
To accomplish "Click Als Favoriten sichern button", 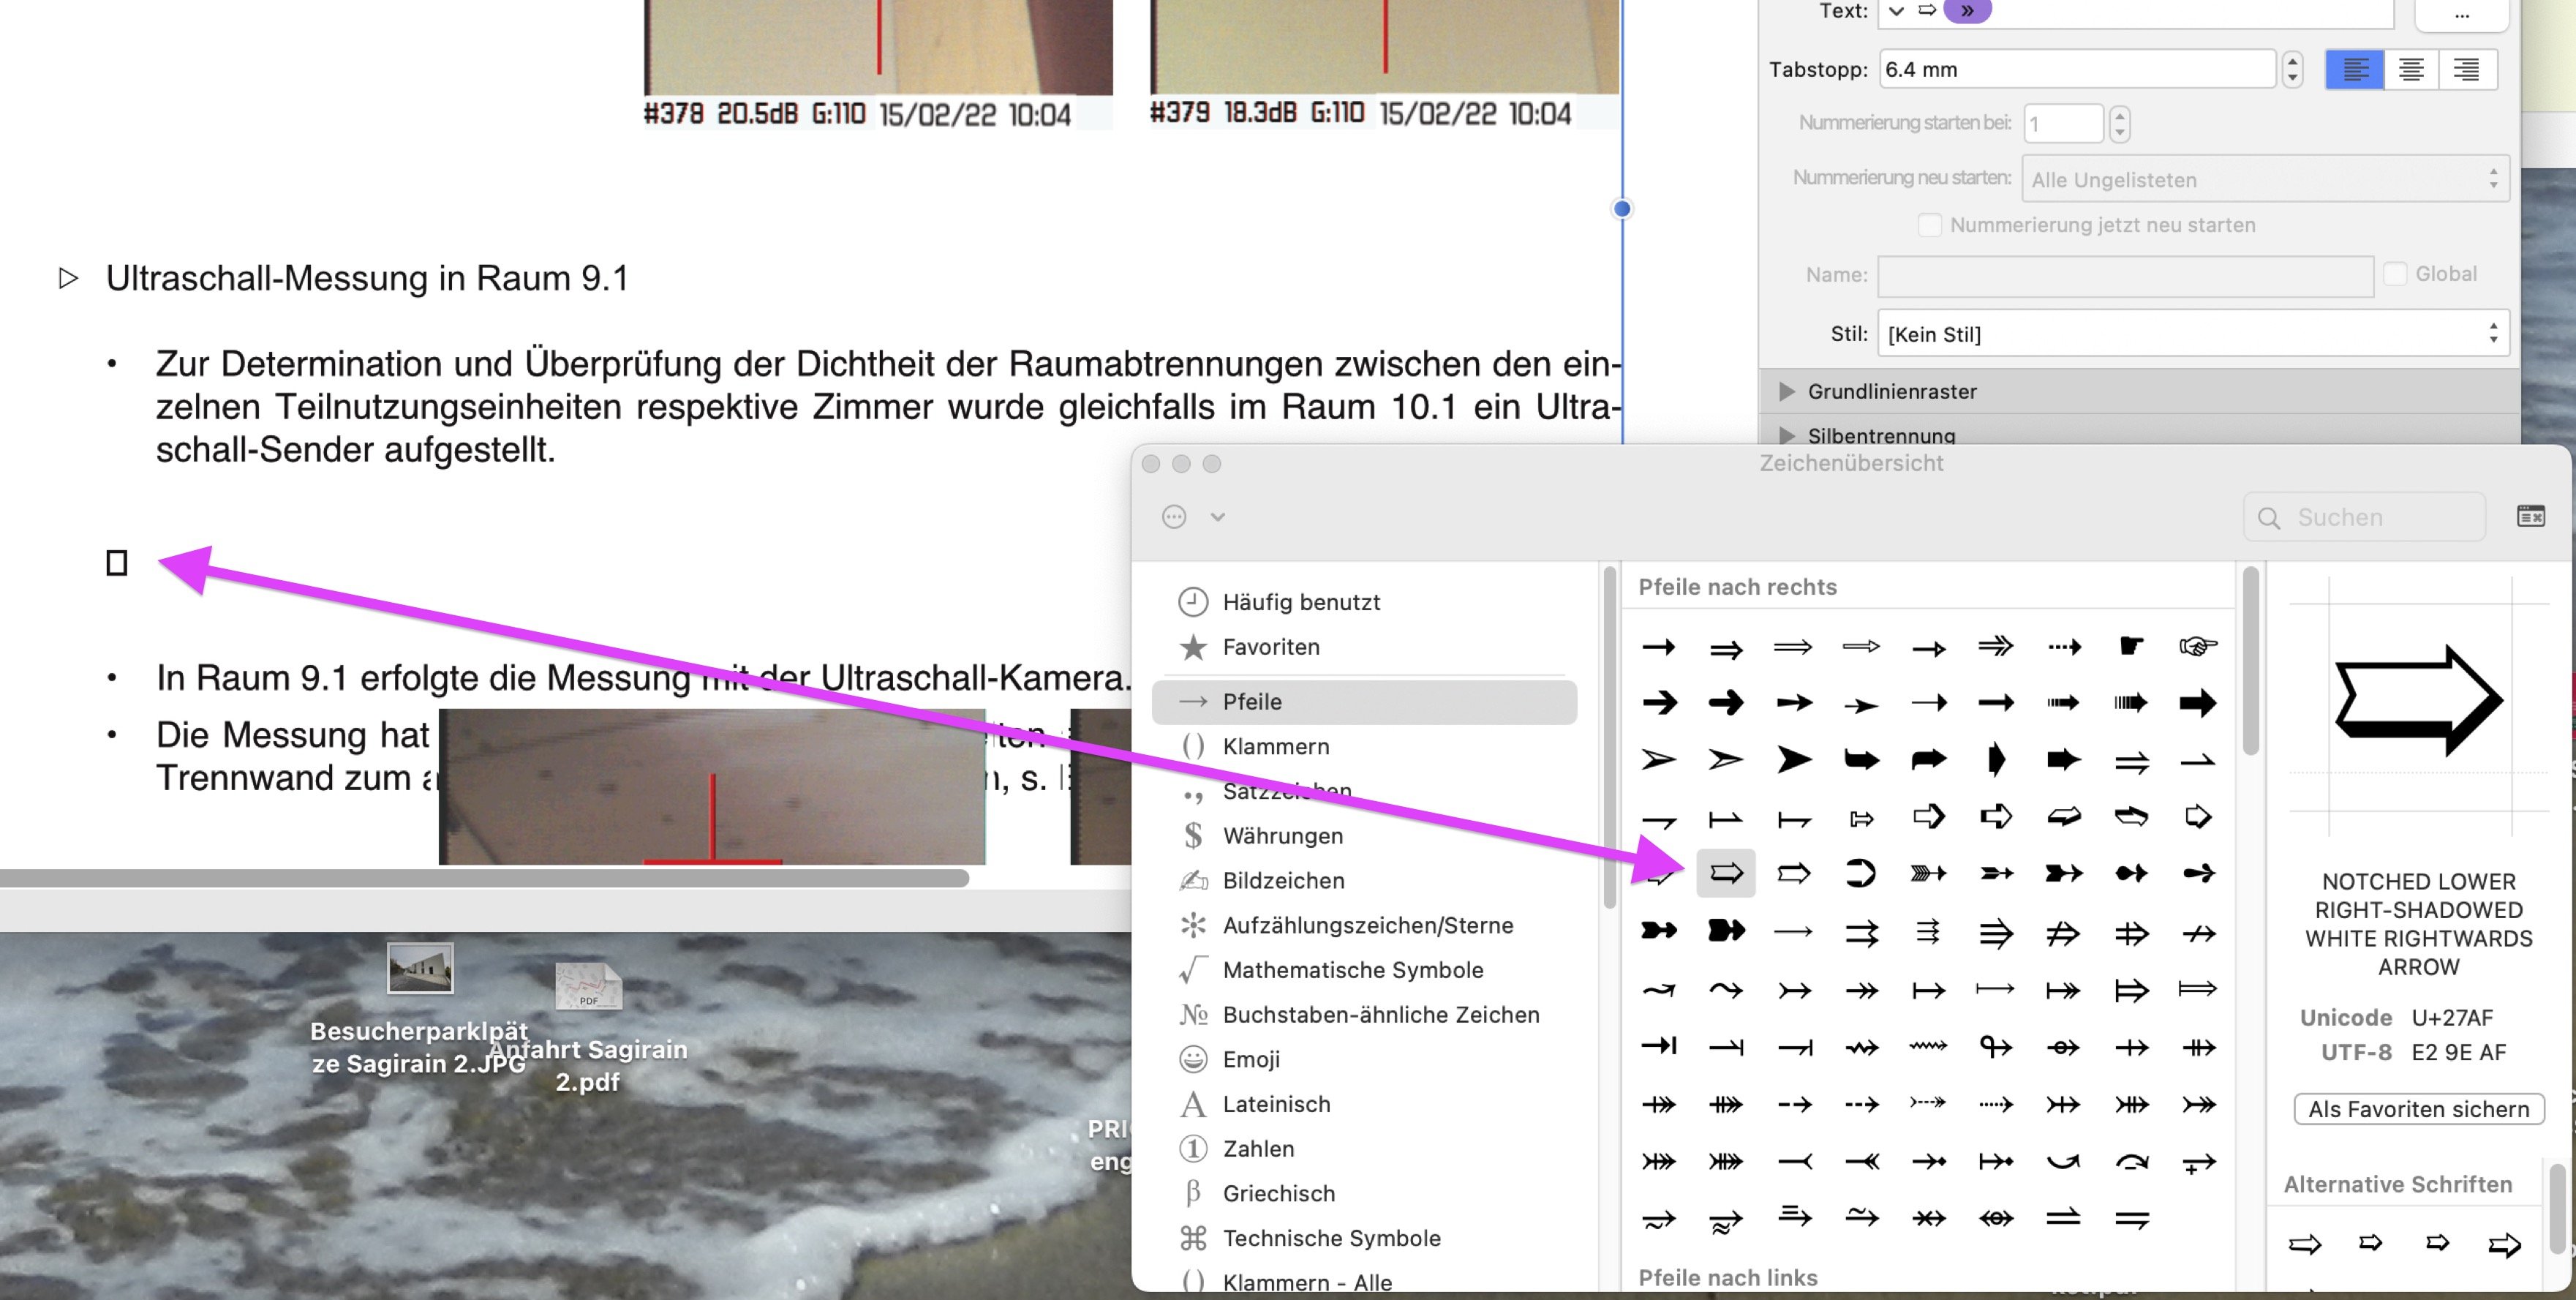I will (2418, 1109).
